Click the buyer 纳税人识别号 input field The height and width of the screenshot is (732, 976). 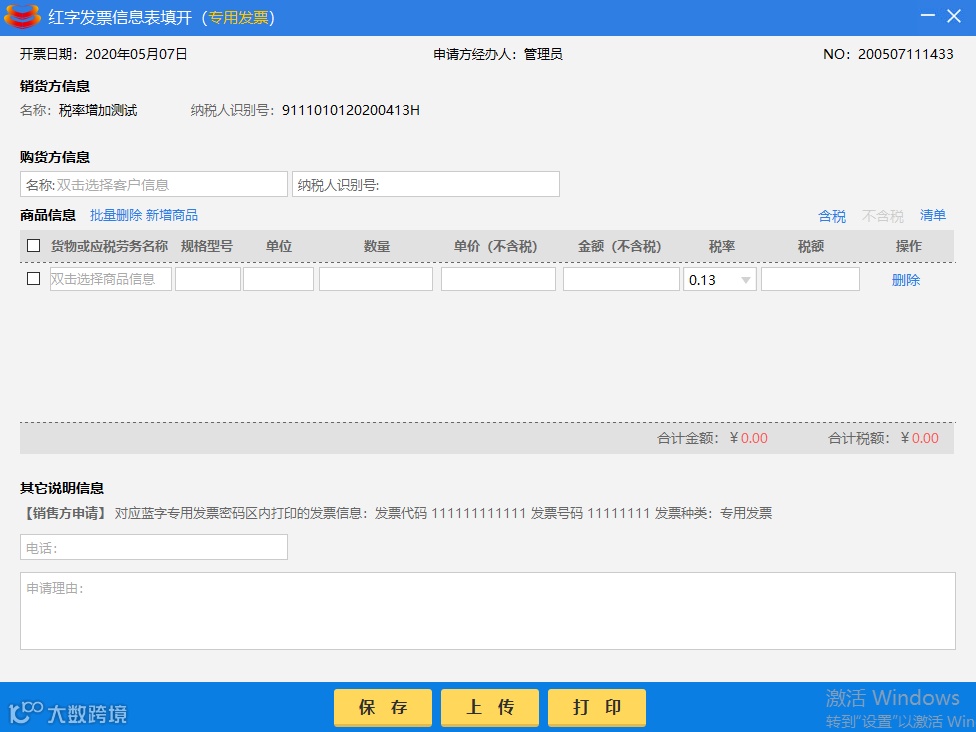pyautogui.click(x=426, y=184)
